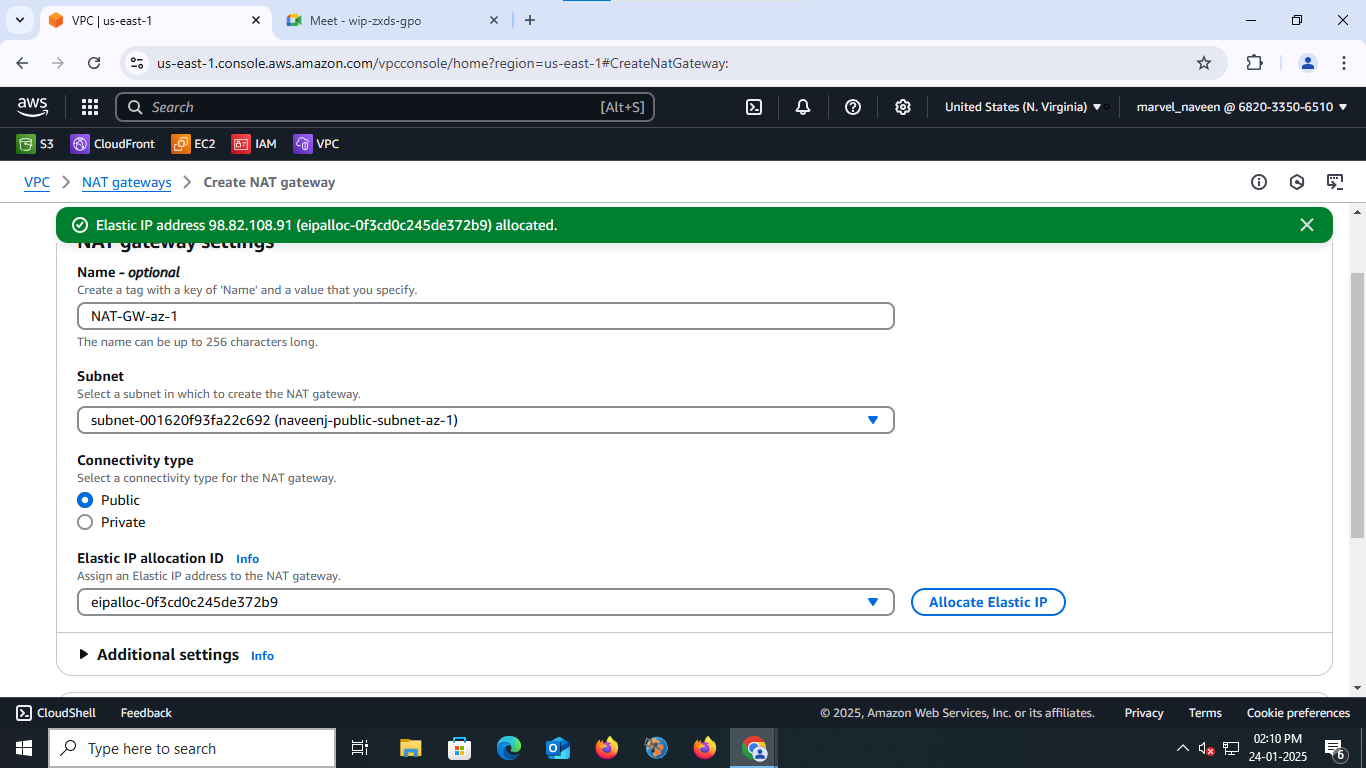
Task: Open the Subnet dropdown
Action: (486, 420)
